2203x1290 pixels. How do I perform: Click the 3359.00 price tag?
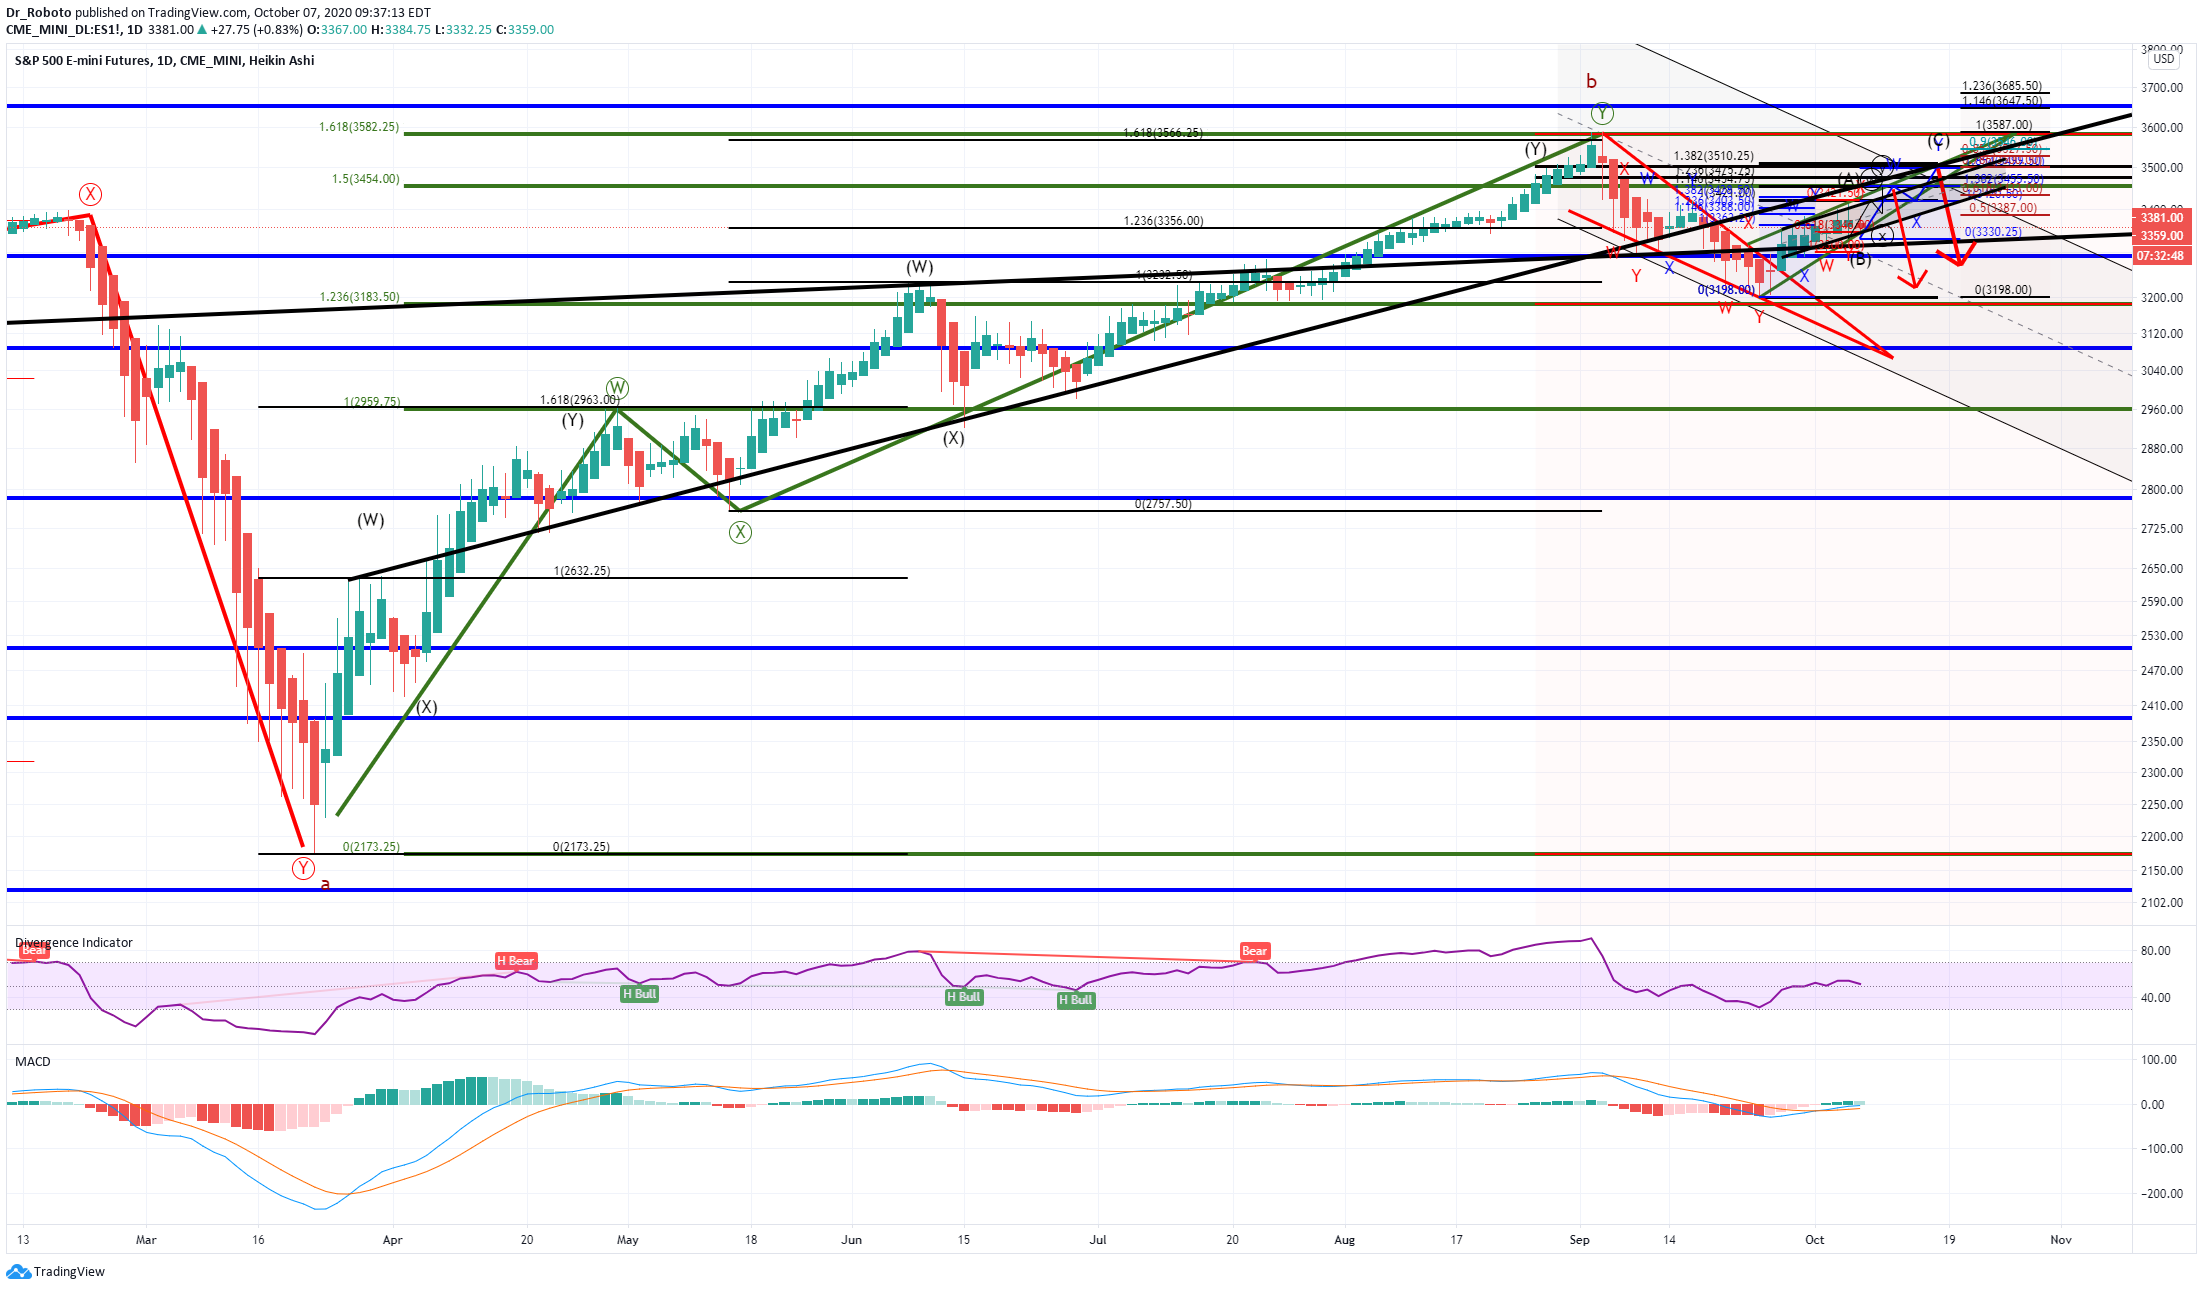2161,236
